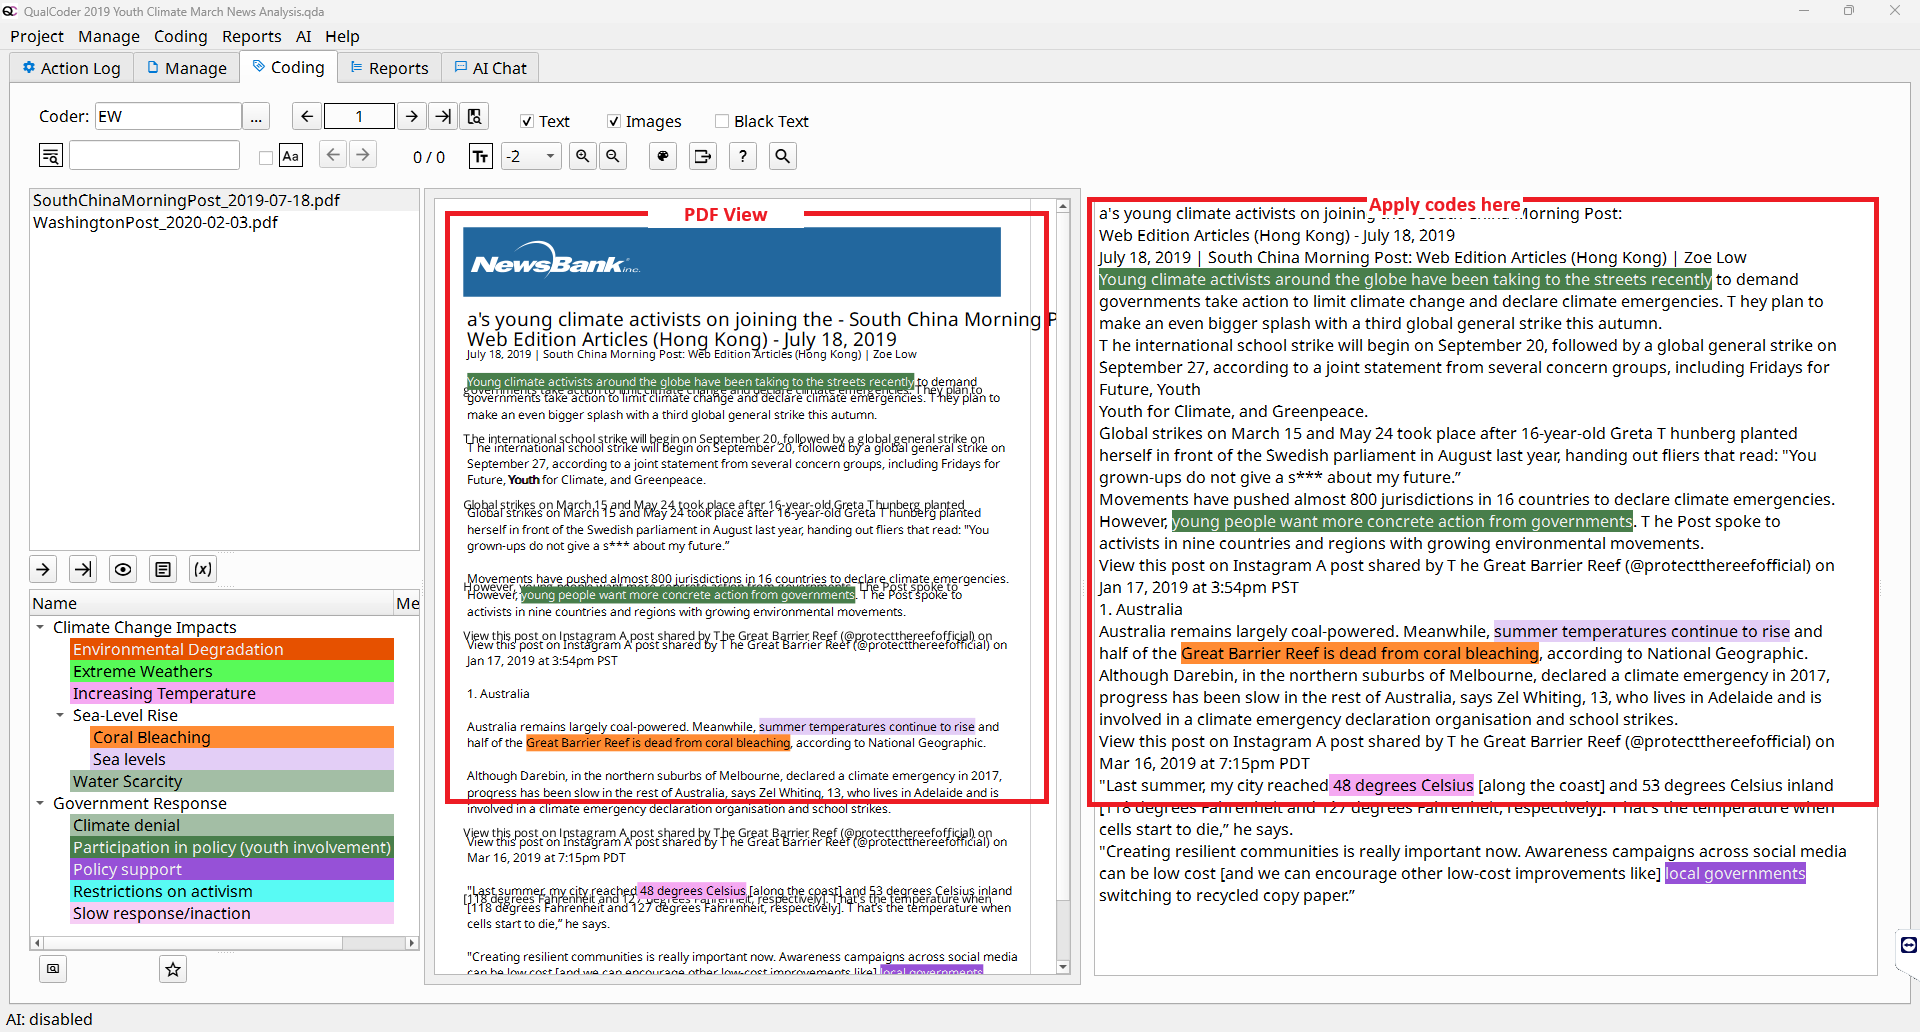The width and height of the screenshot is (1920, 1032).
Task: Open the Reports menu in menu bar
Action: [x=251, y=36]
